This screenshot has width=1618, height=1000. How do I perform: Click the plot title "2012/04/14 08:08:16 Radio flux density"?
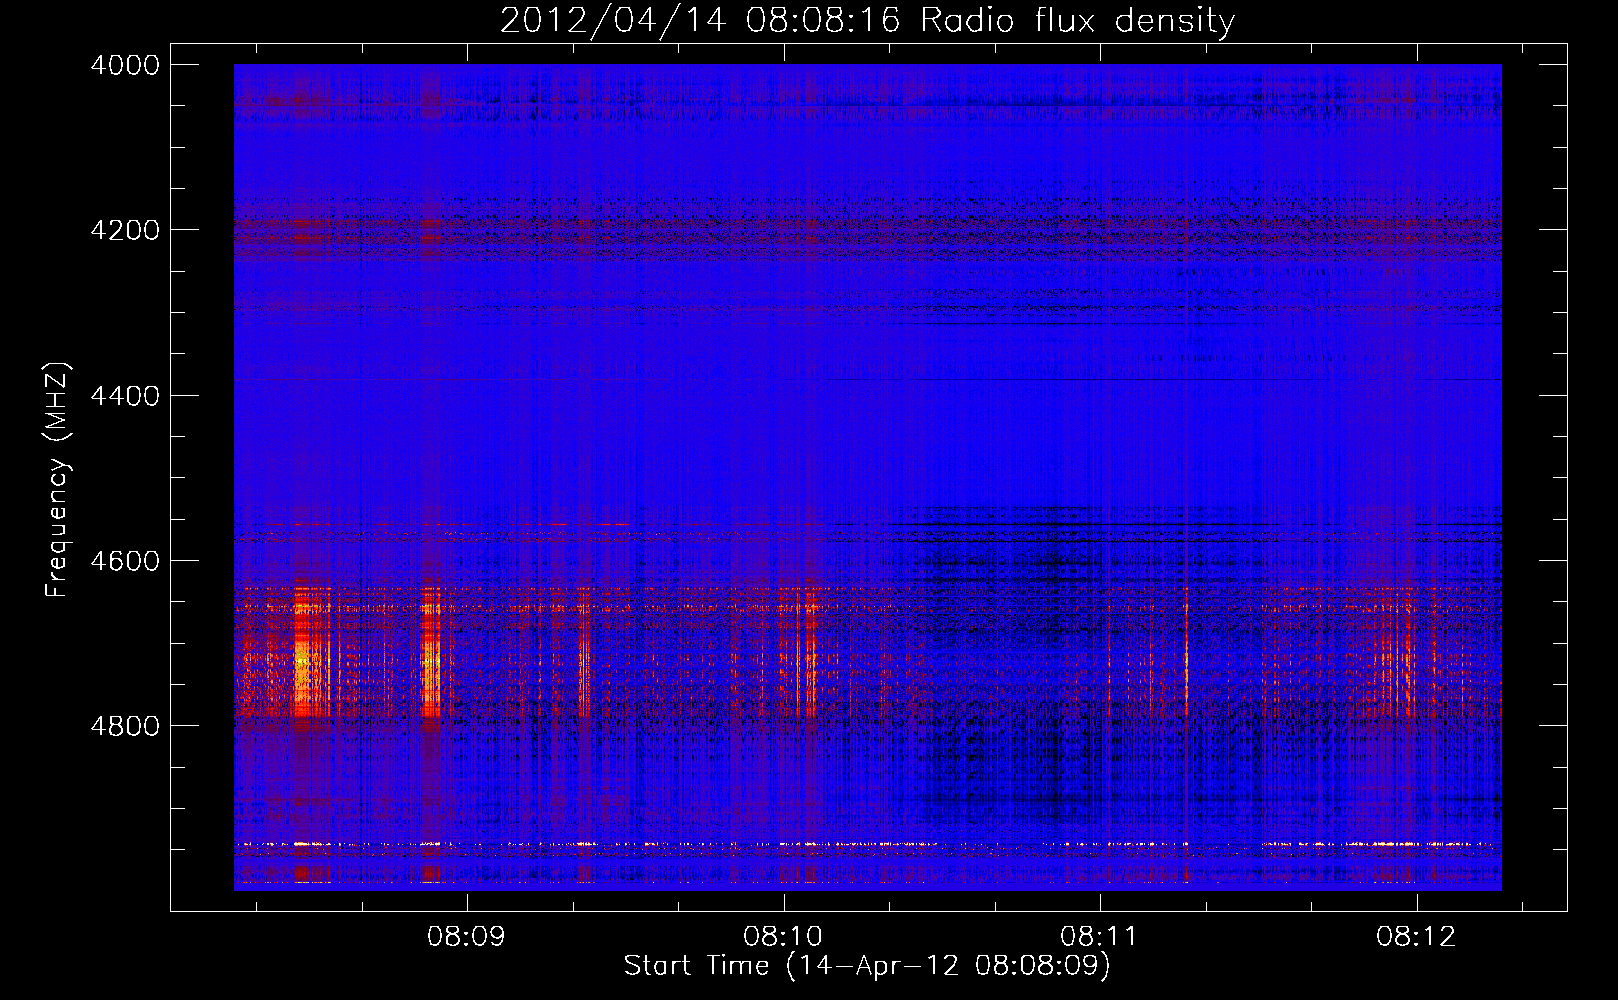coord(867,20)
